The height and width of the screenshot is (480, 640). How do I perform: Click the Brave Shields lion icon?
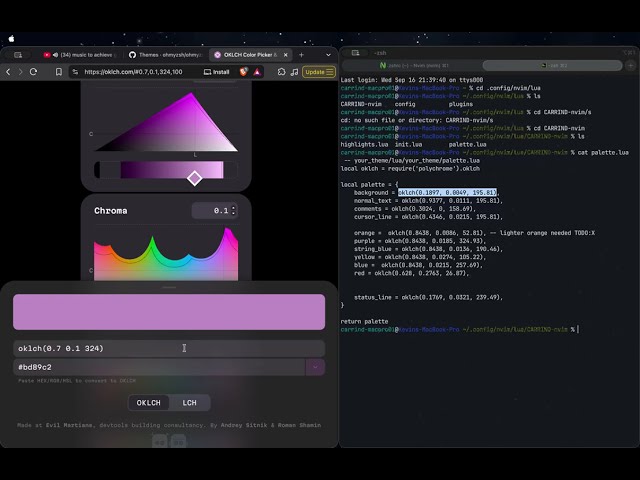coord(244,72)
